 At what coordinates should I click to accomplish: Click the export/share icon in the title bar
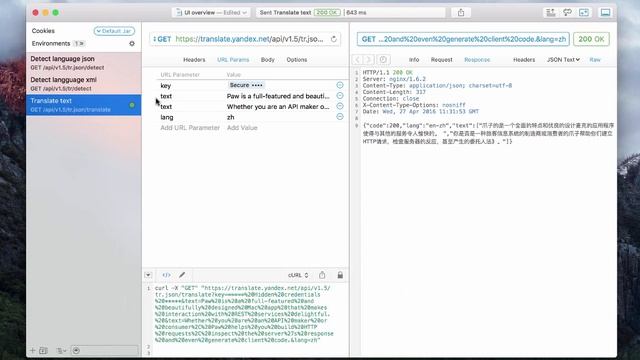(x=461, y=13)
